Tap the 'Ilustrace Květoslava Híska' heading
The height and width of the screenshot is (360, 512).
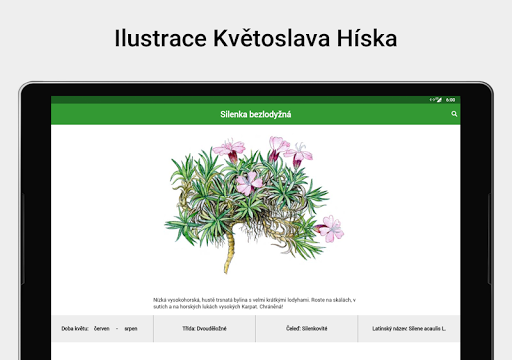click(256, 38)
